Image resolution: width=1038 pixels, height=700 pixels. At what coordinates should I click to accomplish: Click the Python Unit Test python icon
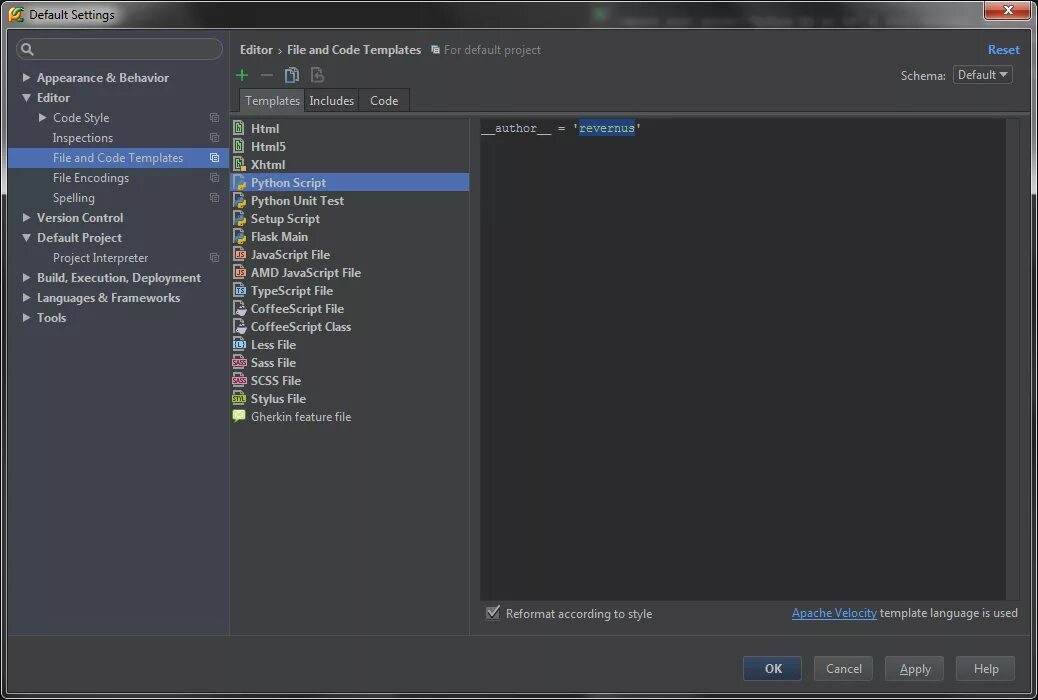(x=239, y=201)
